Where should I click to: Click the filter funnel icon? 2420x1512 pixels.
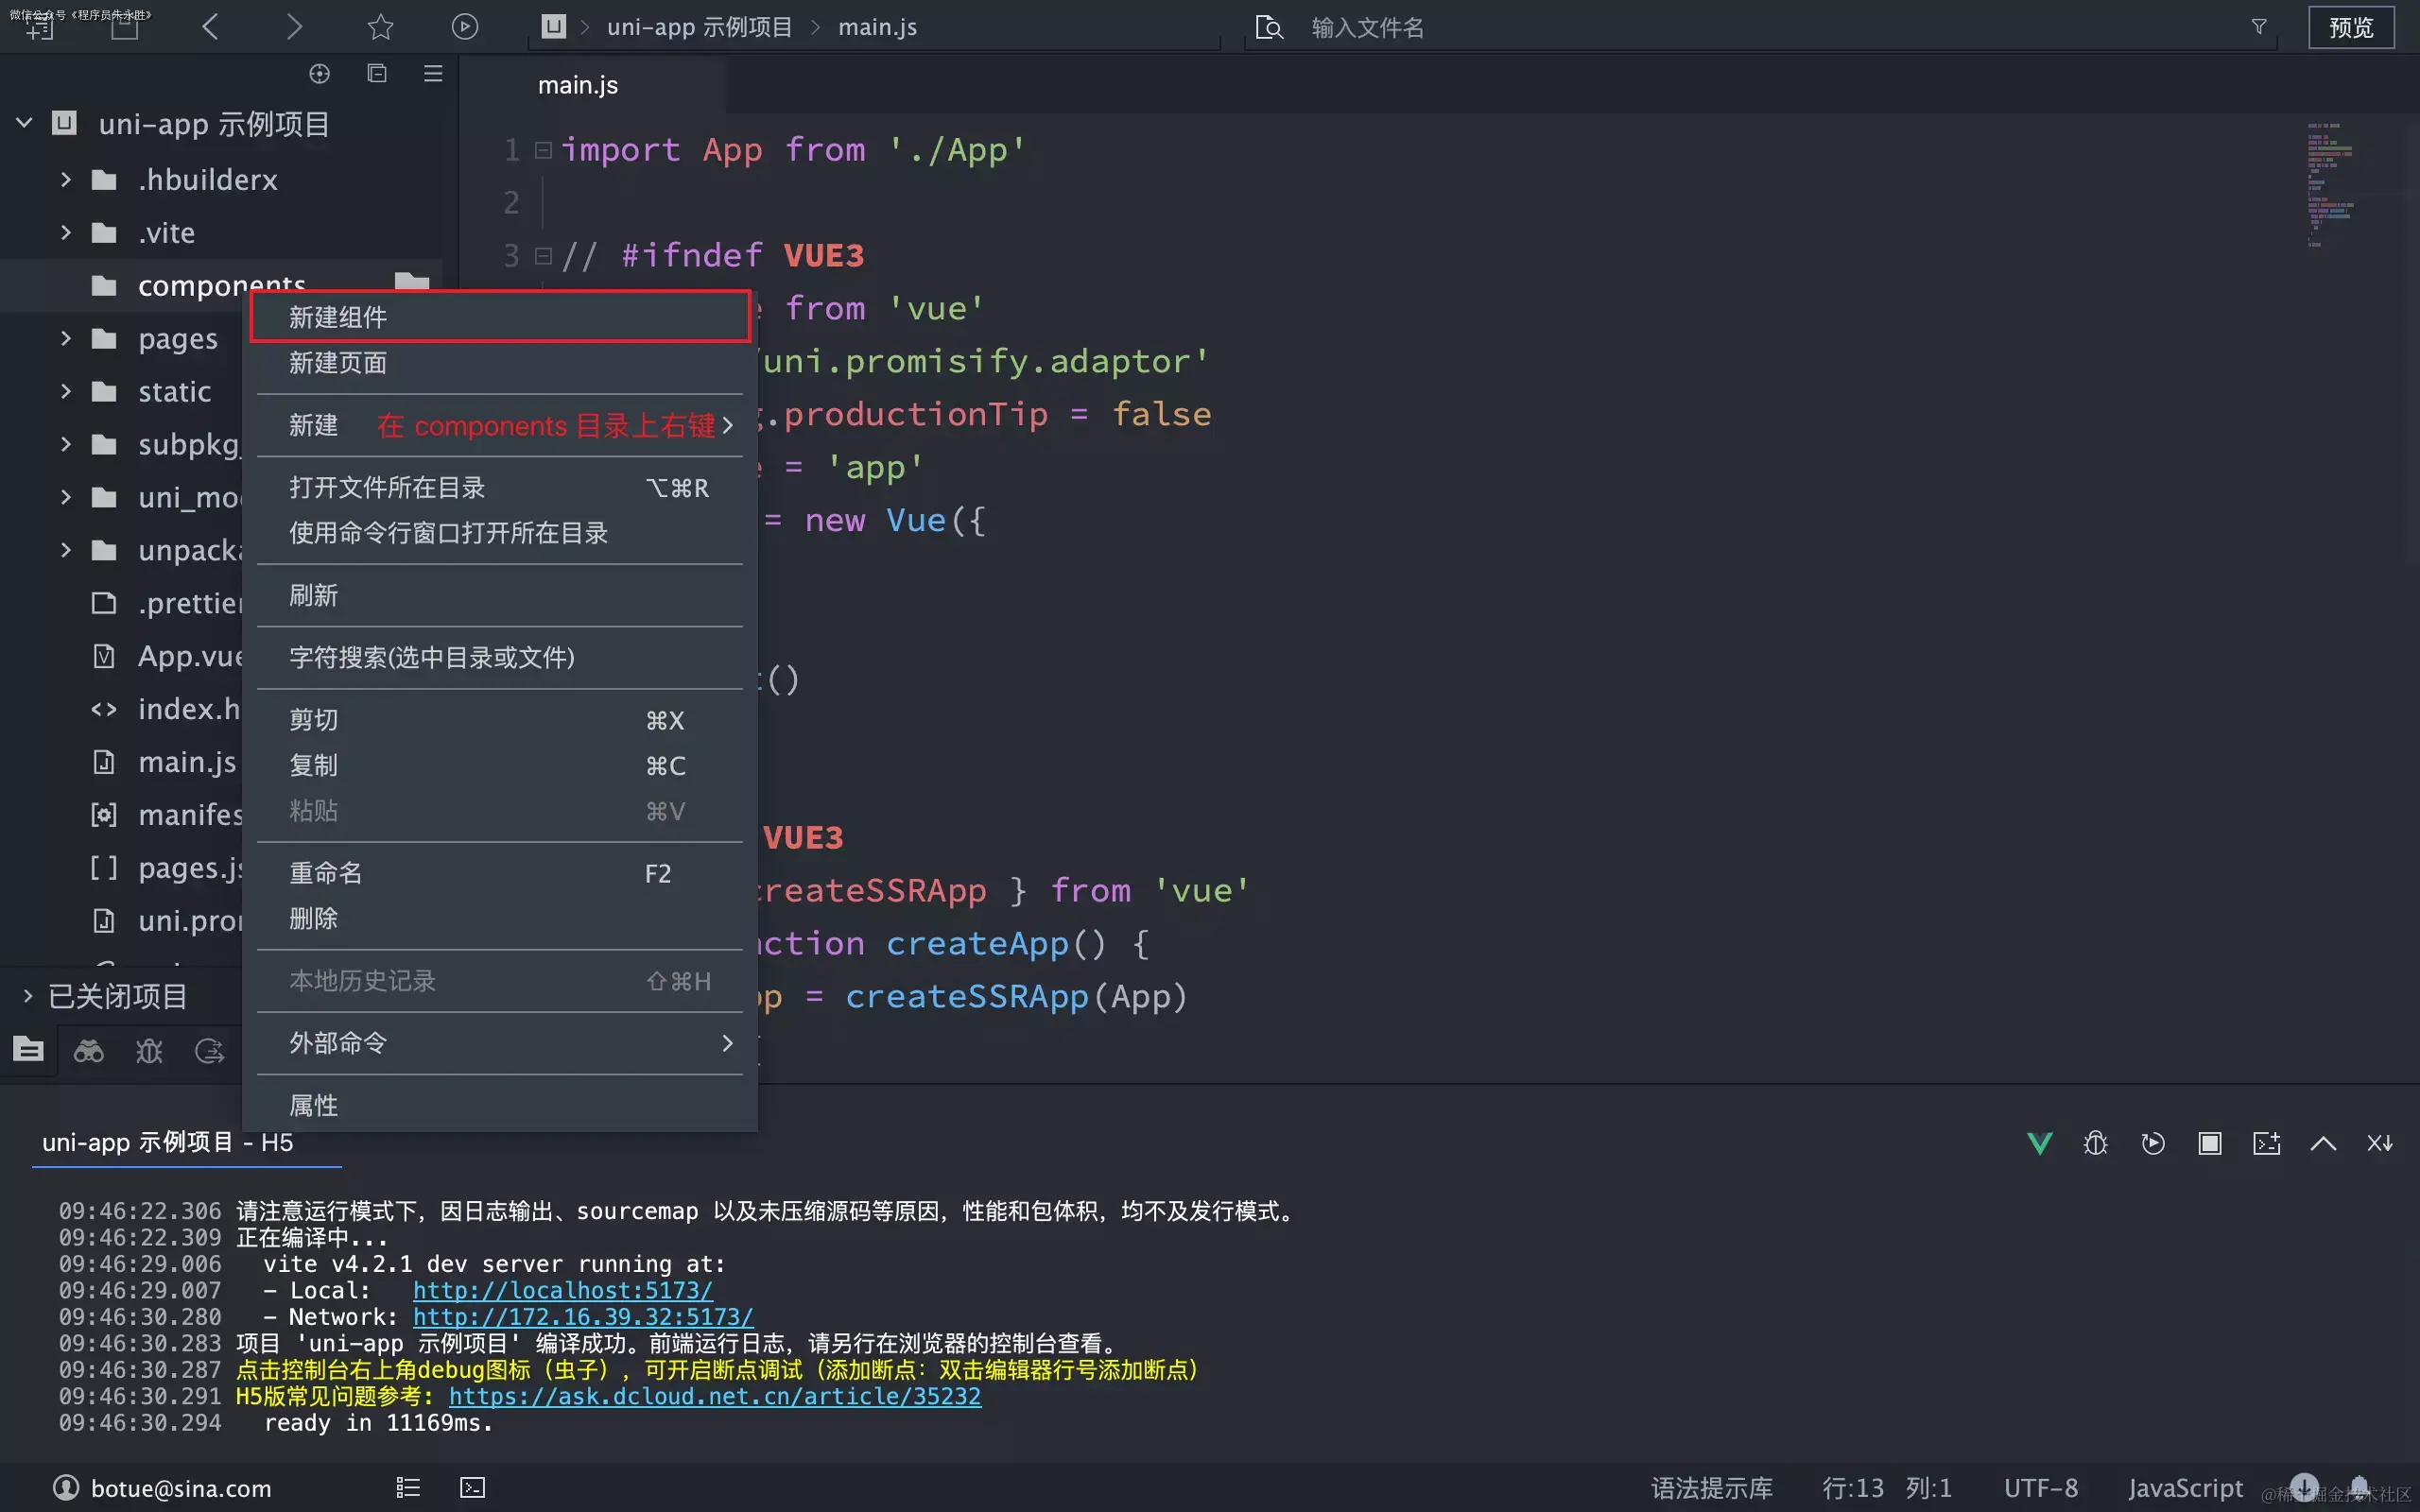pyautogui.click(x=2259, y=27)
